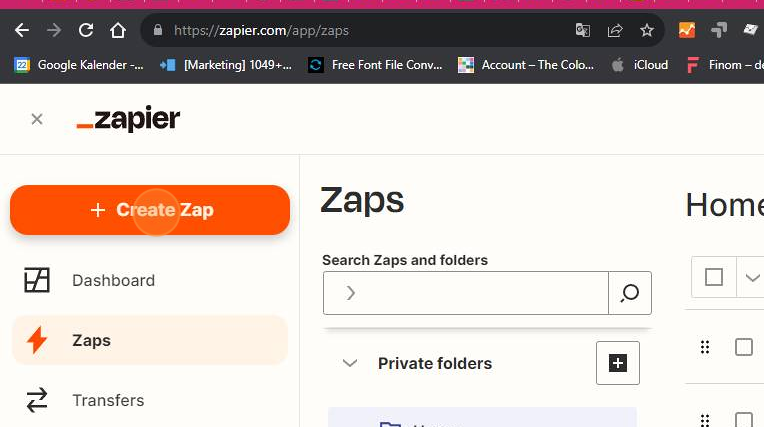The height and width of the screenshot is (427, 764).
Task: Click the magnifier search button
Action: (x=630, y=293)
